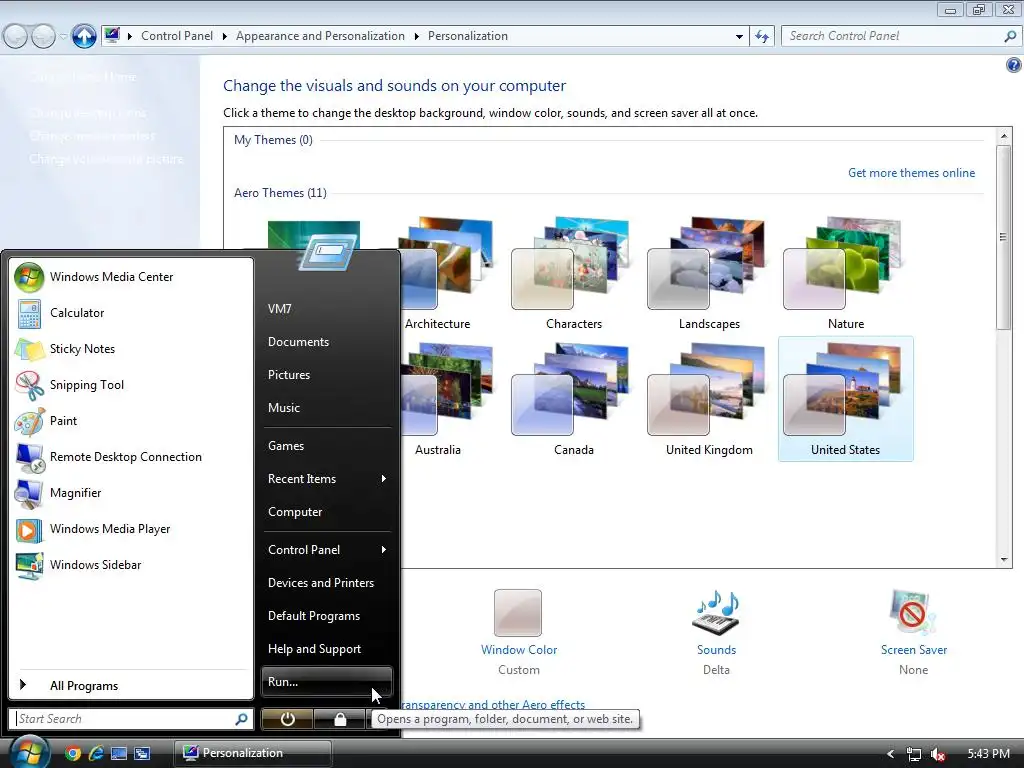The height and width of the screenshot is (768, 1024).
Task: Click the Start orb button
Action: tap(29, 752)
